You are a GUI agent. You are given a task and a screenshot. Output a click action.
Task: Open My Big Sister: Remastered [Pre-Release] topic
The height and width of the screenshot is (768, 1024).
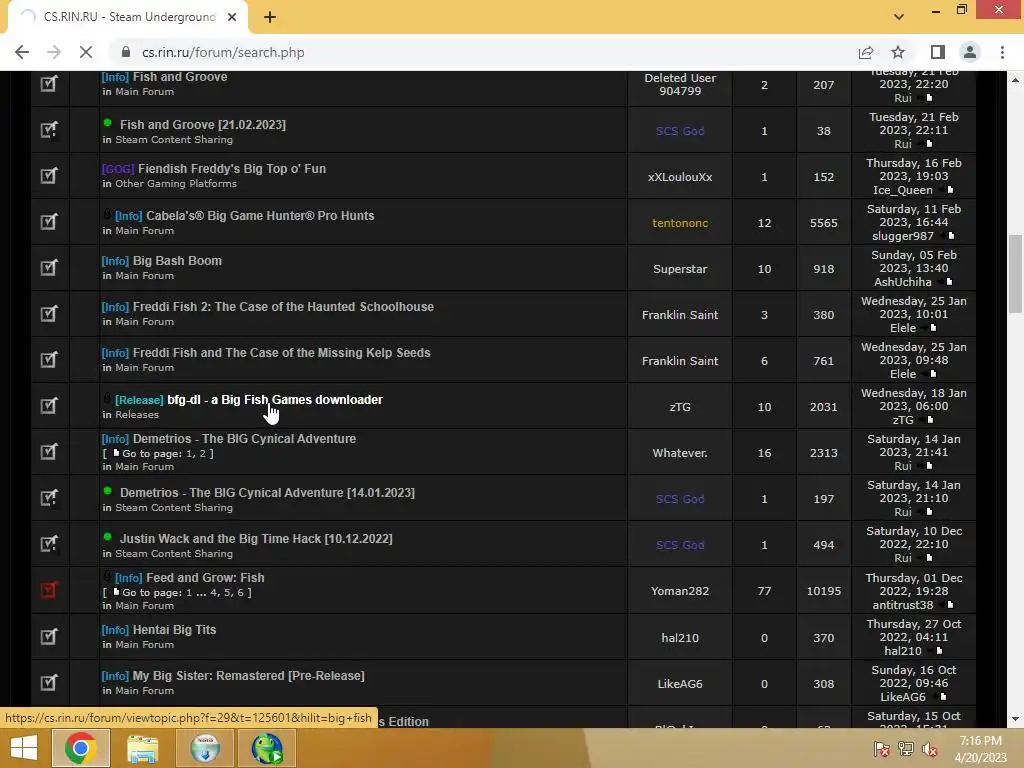point(248,676)
